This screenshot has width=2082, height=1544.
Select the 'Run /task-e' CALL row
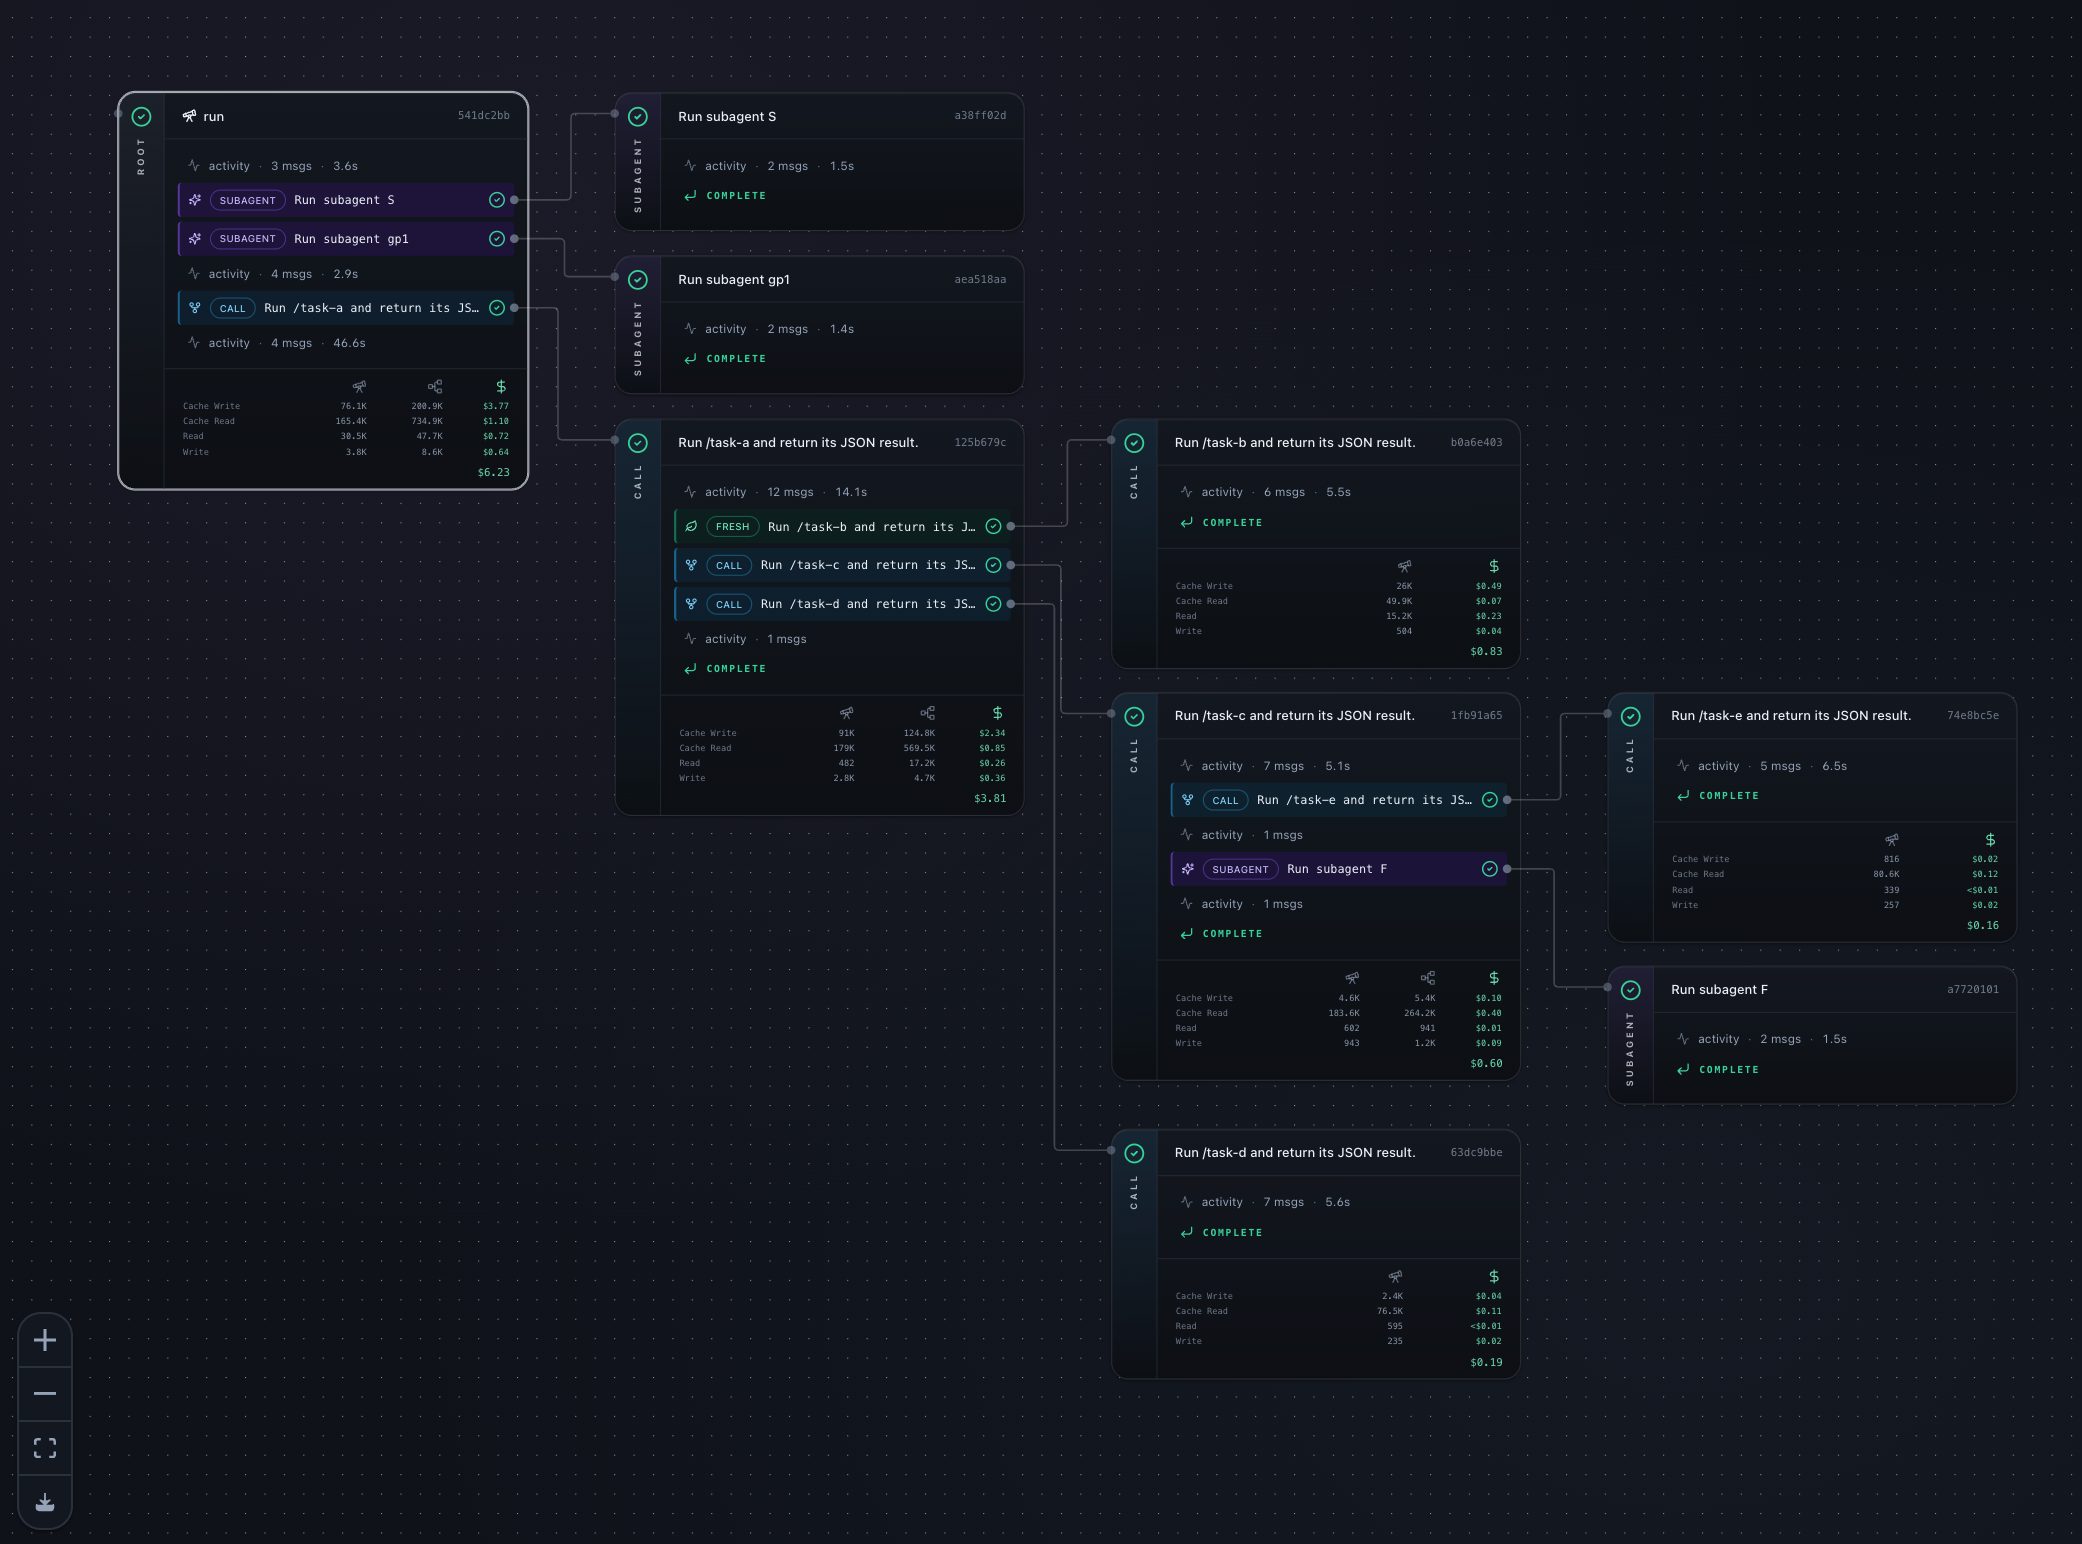(1339, 800)
